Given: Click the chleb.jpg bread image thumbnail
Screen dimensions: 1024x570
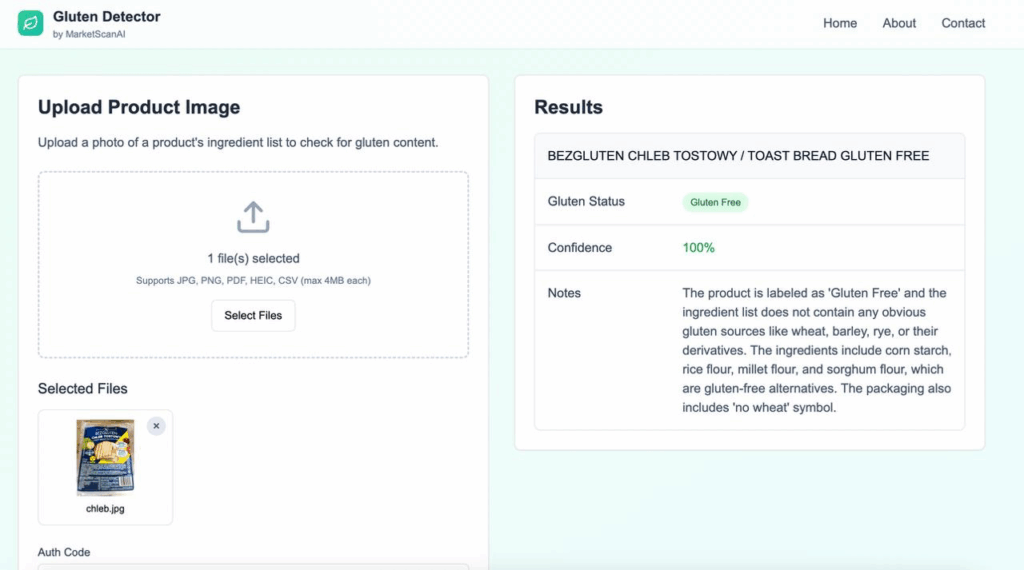Looking at the screenshot, I should [105, 457].
